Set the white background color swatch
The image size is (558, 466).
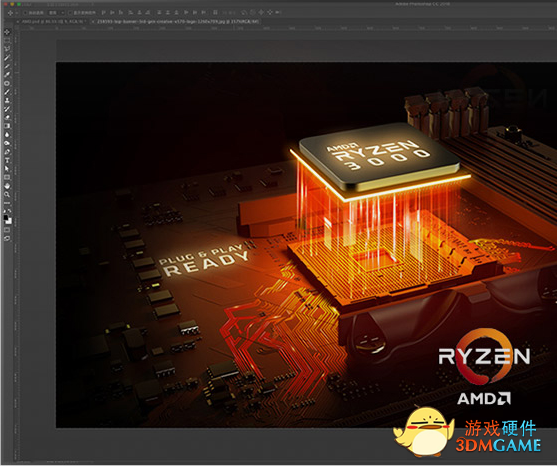tap(10, 222)
